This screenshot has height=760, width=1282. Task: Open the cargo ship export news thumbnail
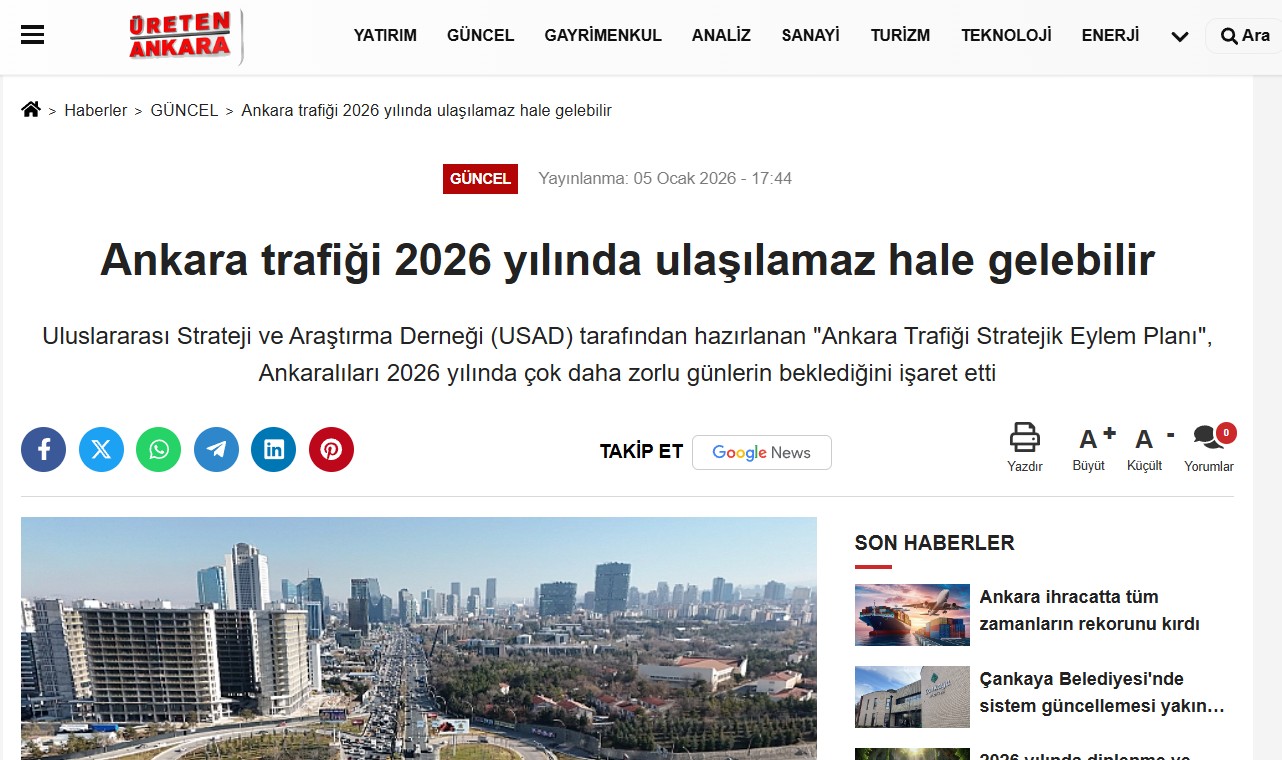(912, 614)
